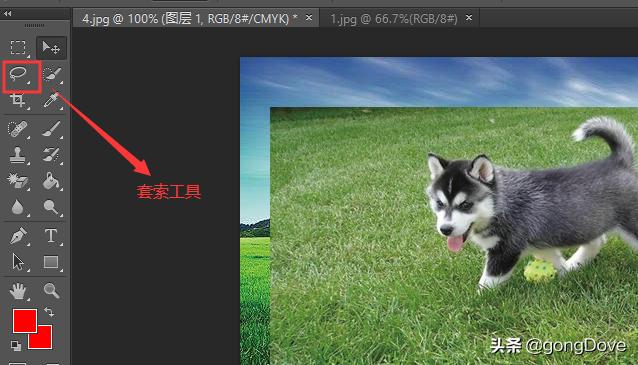Select the Pen tool
The image size is (638, 365).
click(18, 236)
